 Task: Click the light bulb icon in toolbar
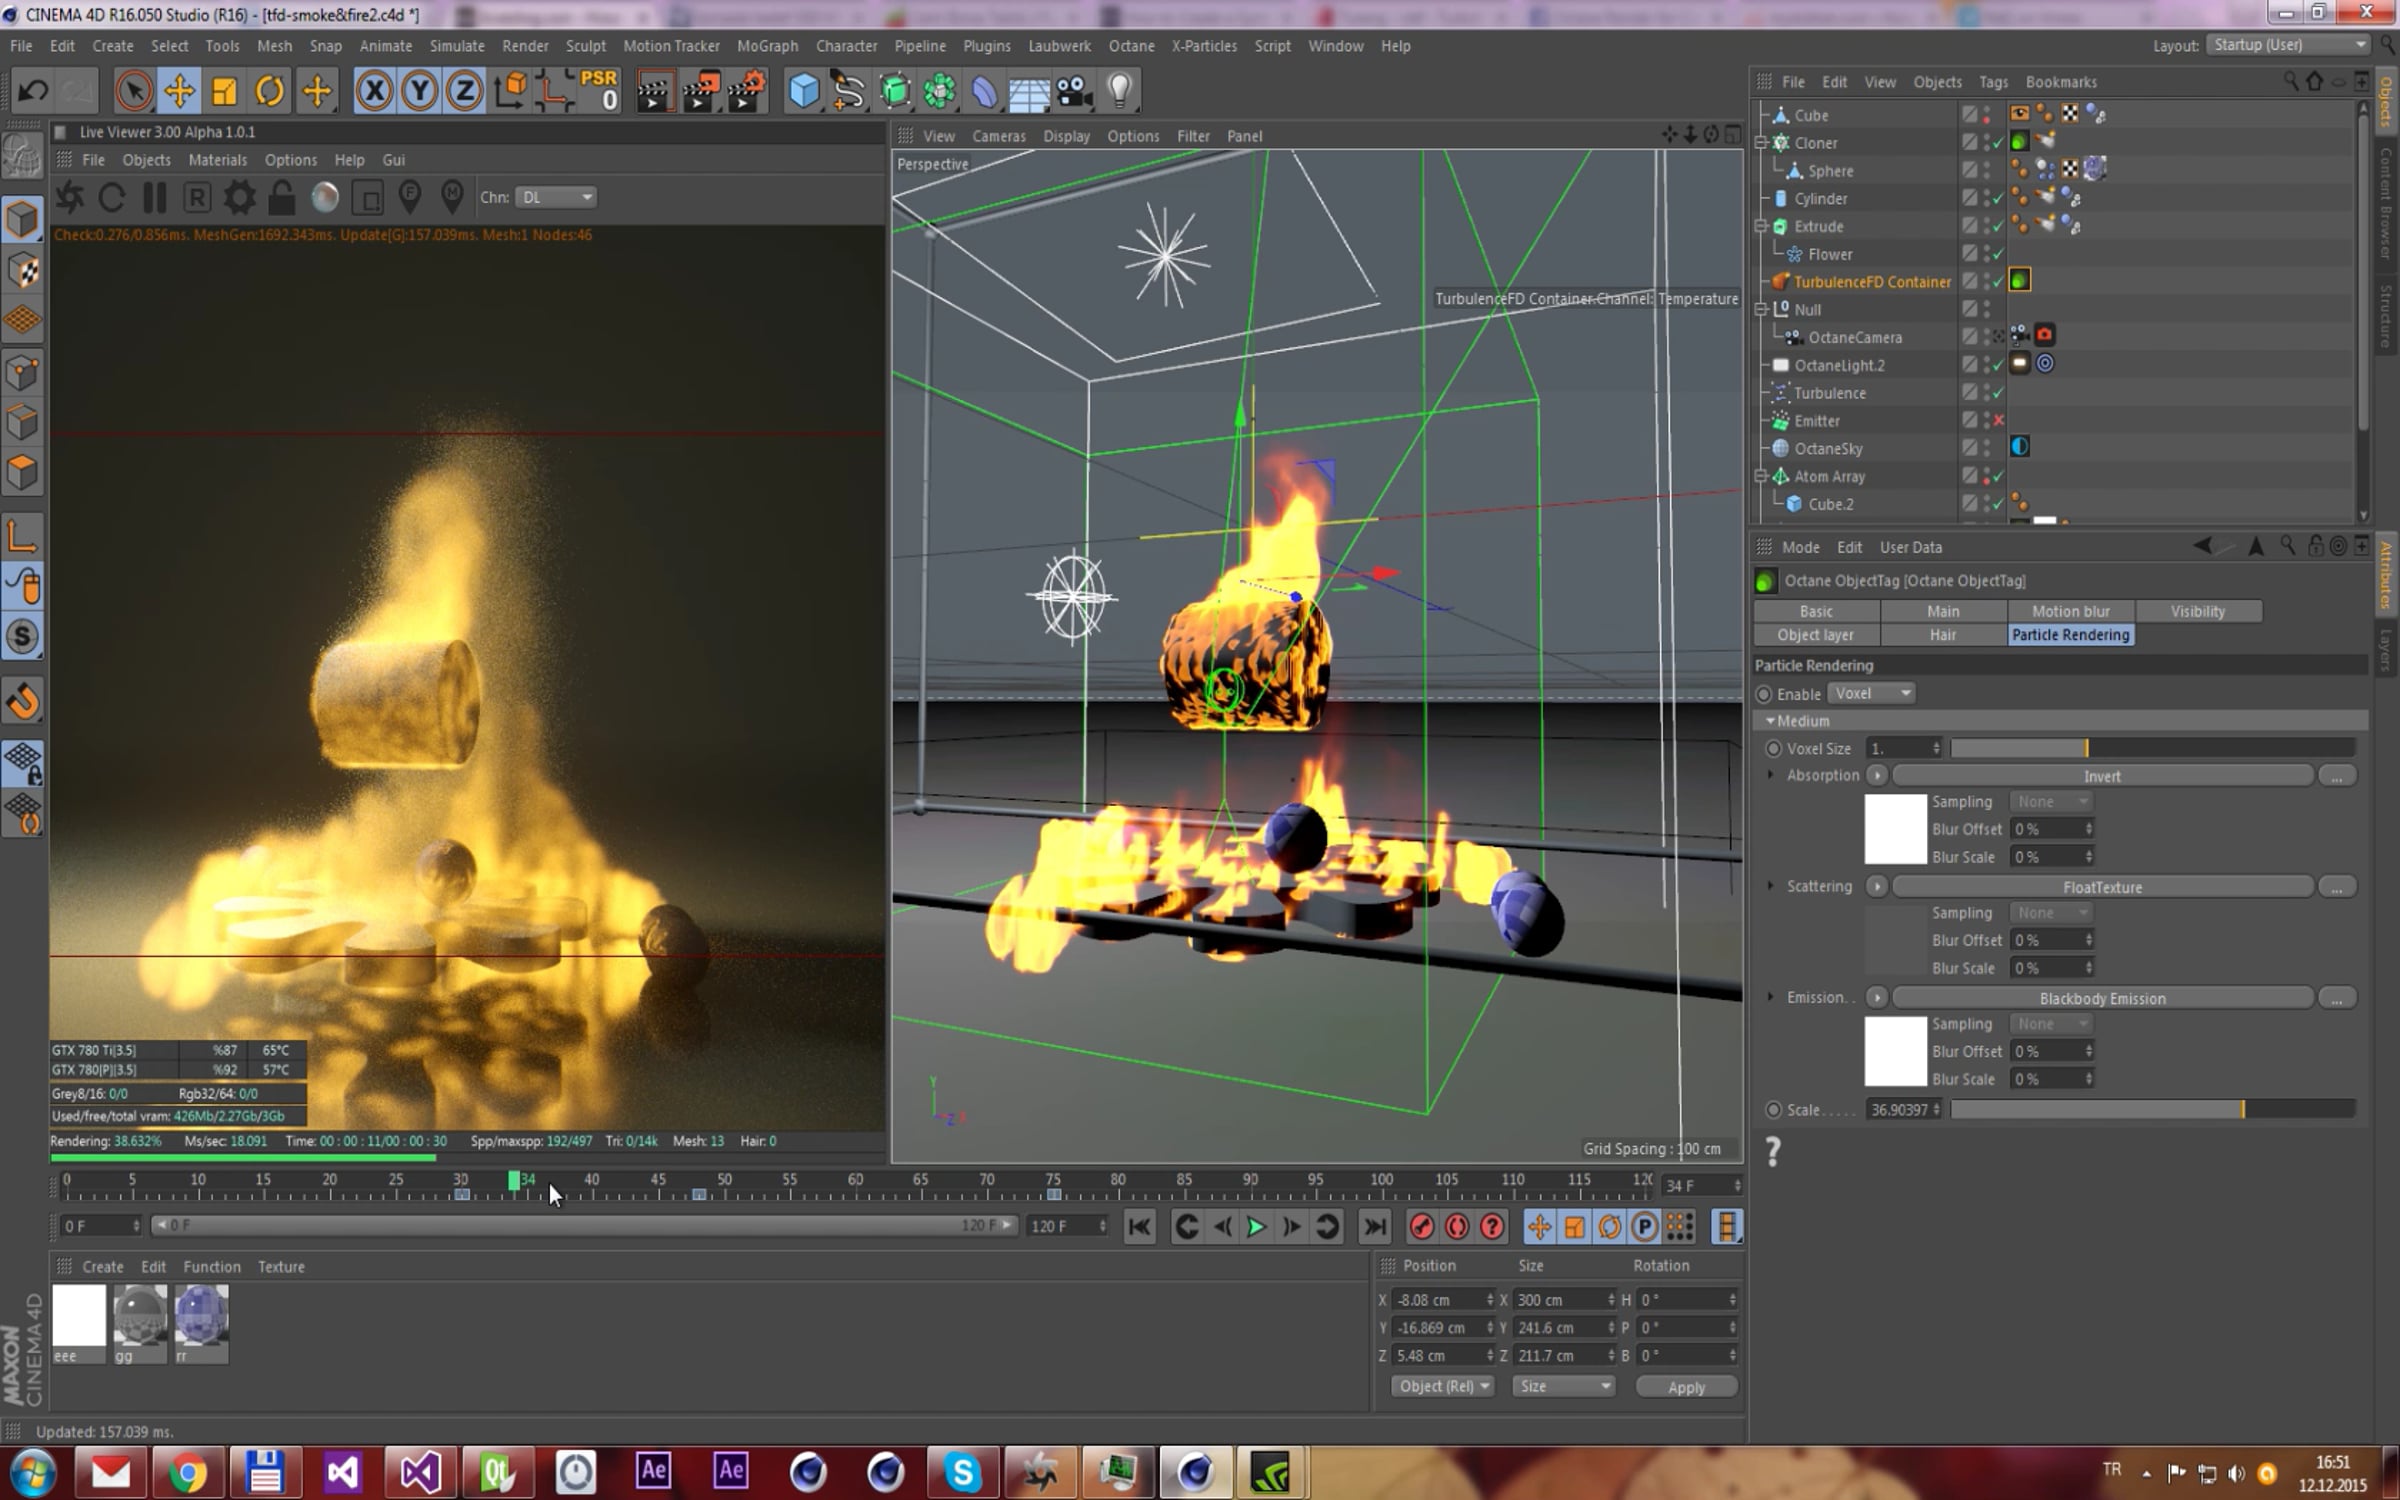[1120, 91]
